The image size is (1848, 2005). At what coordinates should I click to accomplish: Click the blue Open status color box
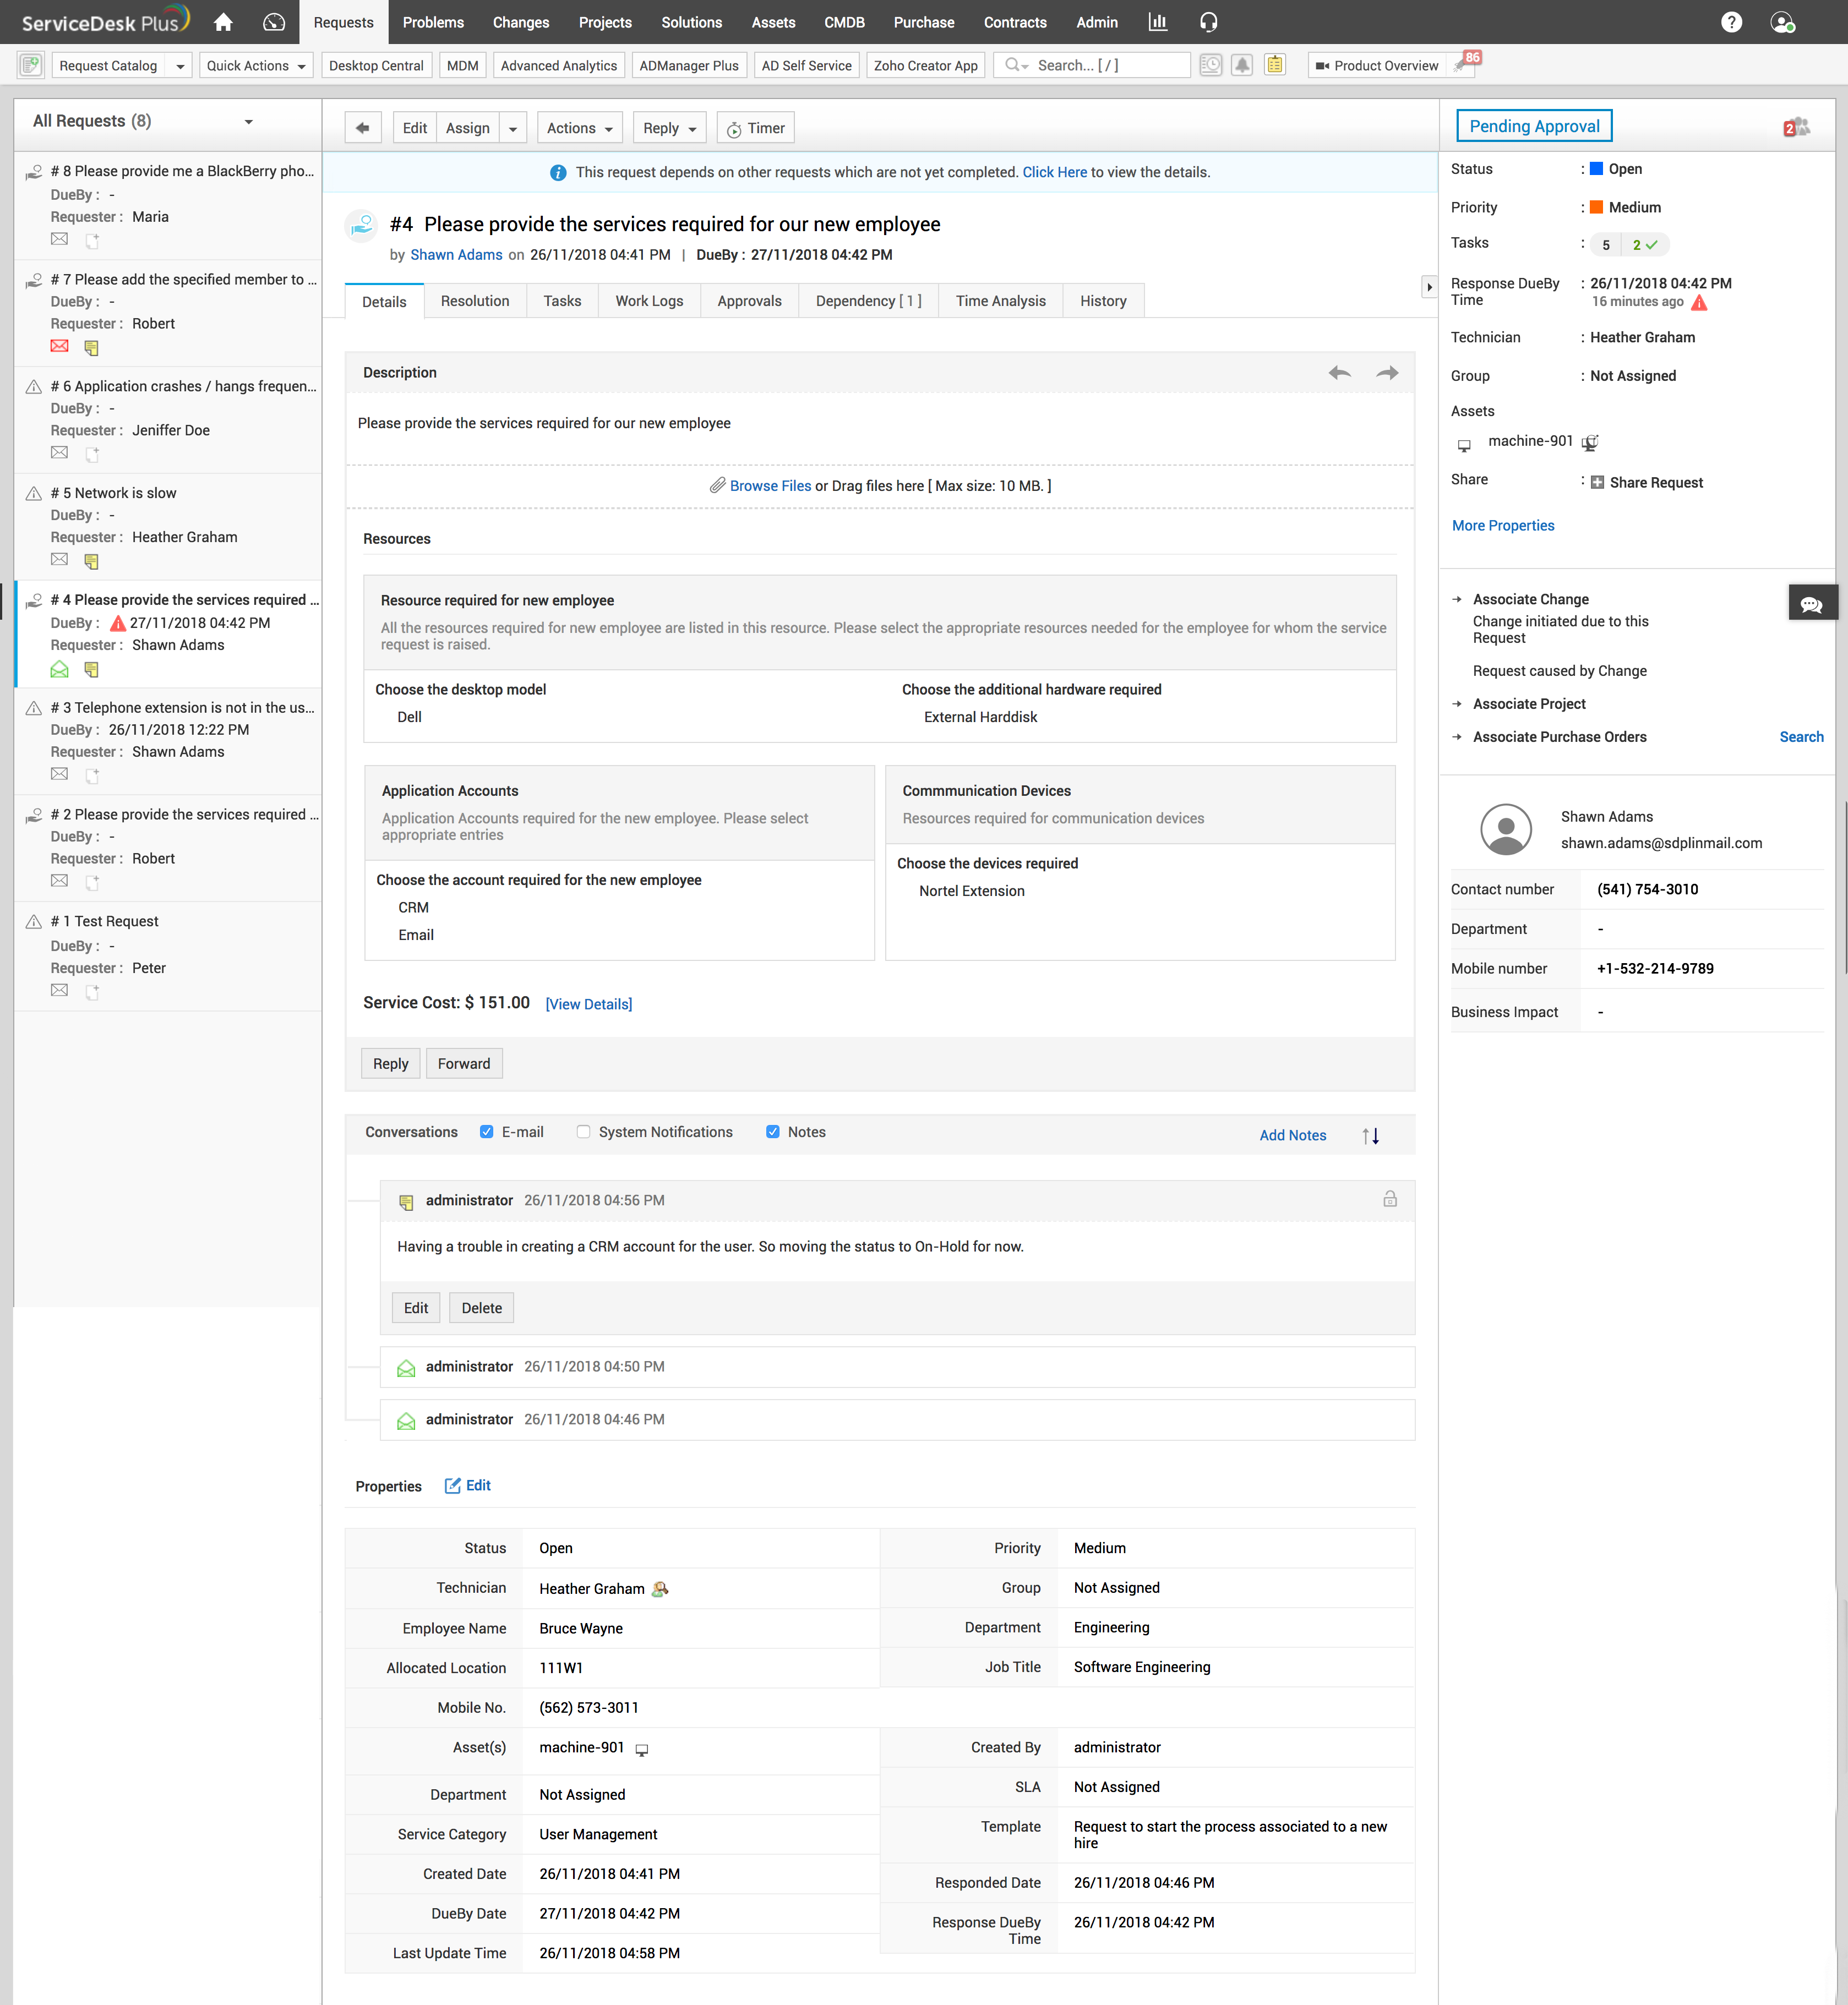(1597, 168)
